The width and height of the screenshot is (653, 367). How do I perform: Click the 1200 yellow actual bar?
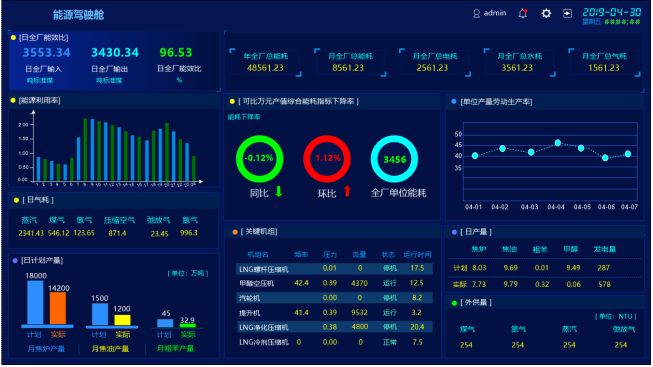pos(122,320)
